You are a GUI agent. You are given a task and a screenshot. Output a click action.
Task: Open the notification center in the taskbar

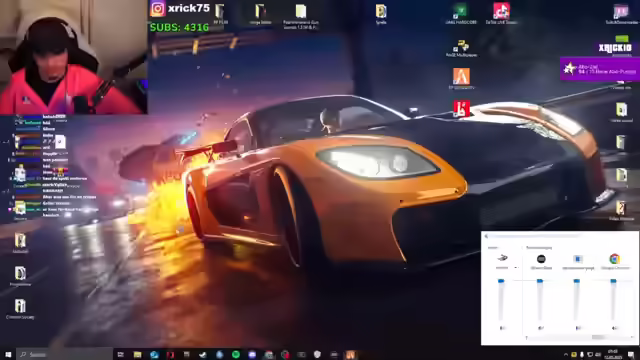coord(631,354)
